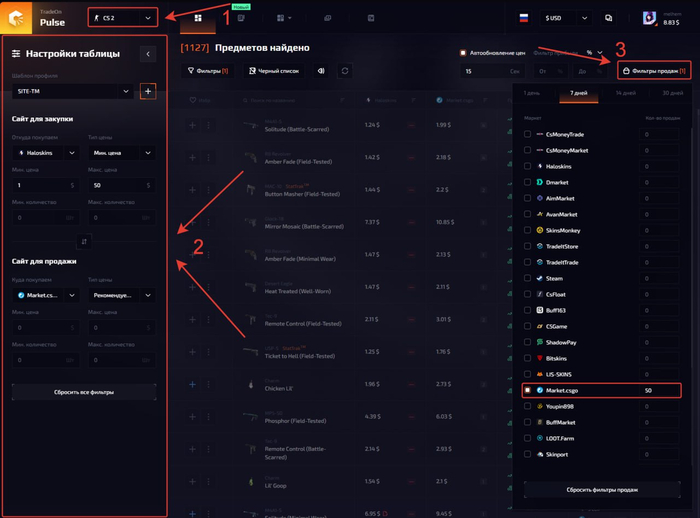The image size is (700, 518).
Task: Click the refresh table icon
Action: [x=345, y=71]
